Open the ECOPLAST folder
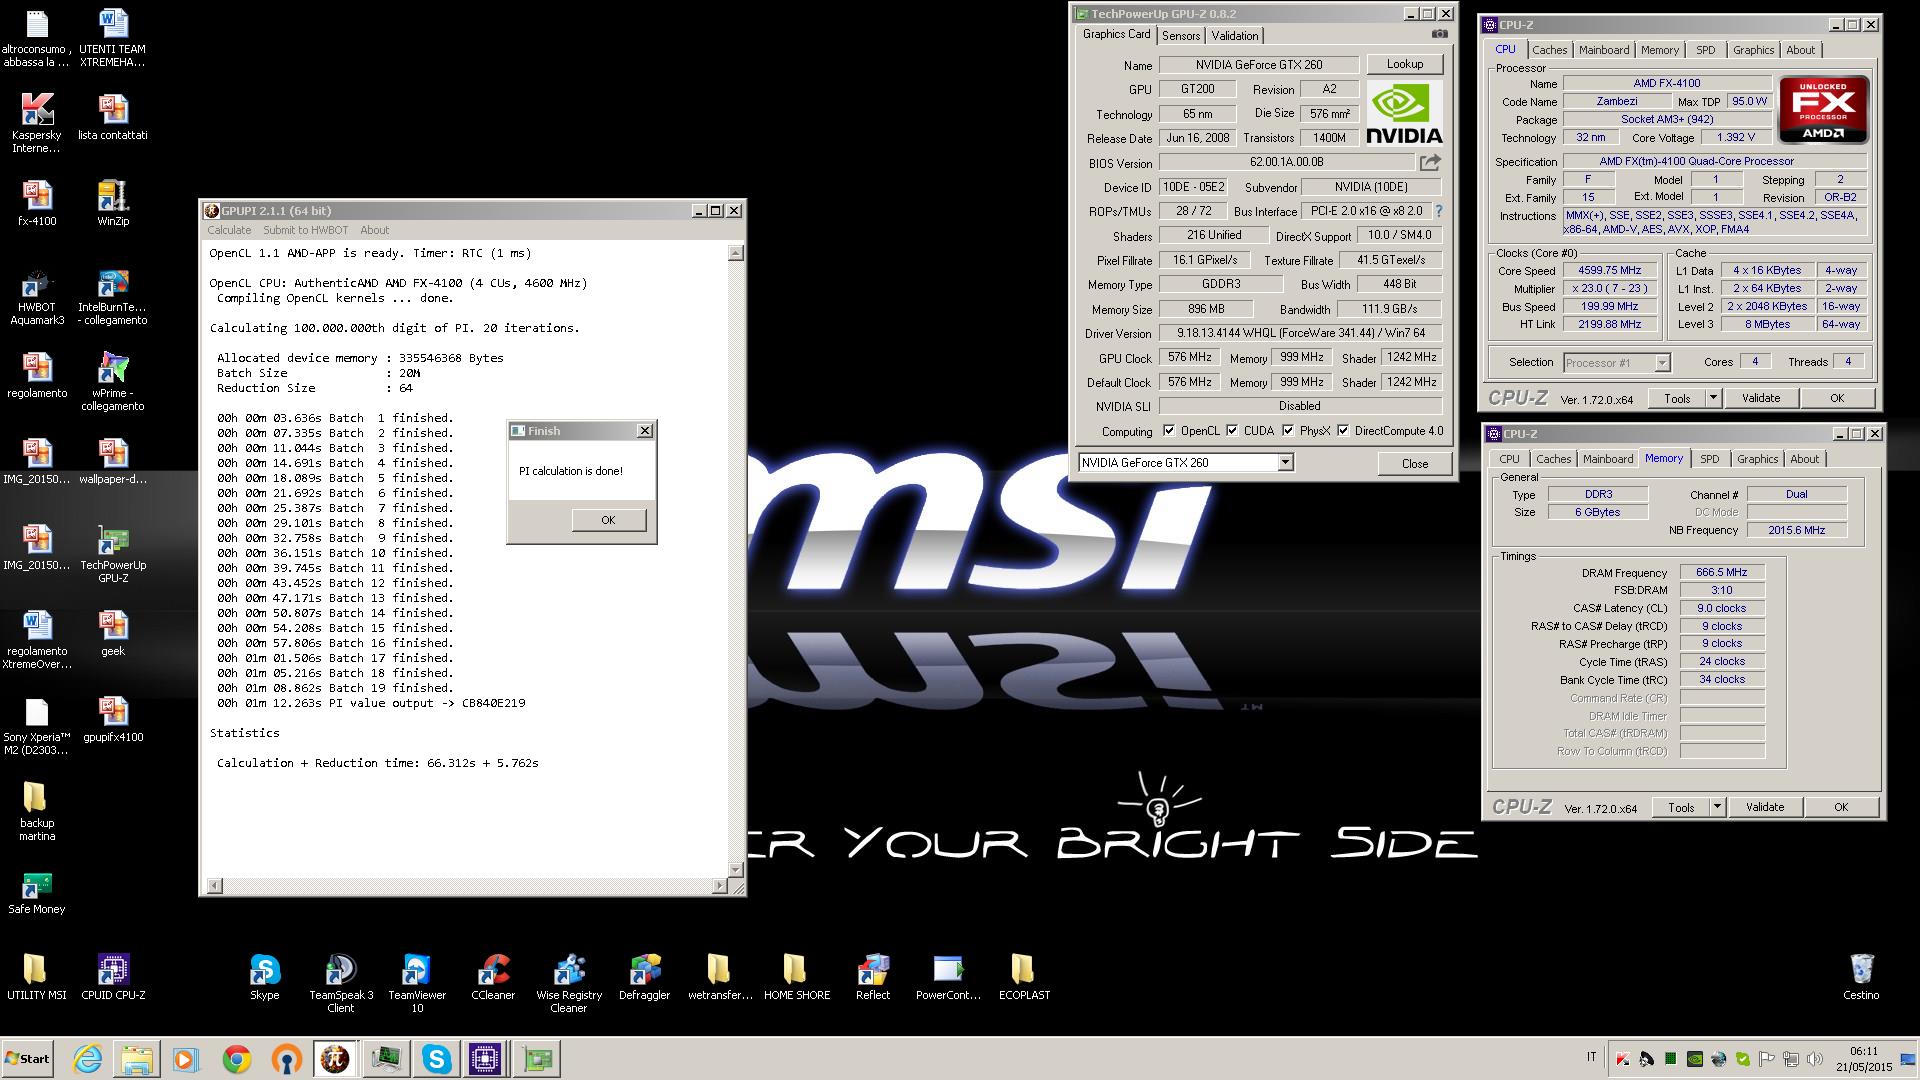Viewport: 1920px width, 1080px height. [x=1024, y=977]
